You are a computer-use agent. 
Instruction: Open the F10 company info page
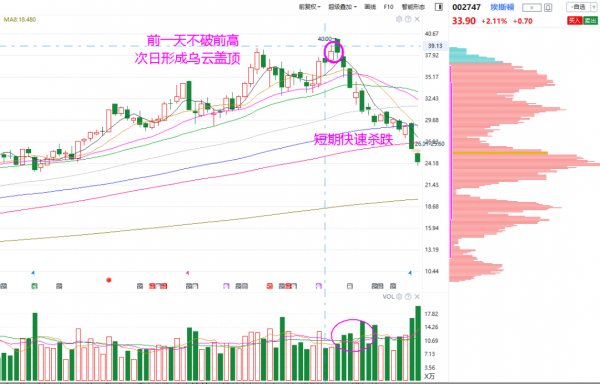388,7
